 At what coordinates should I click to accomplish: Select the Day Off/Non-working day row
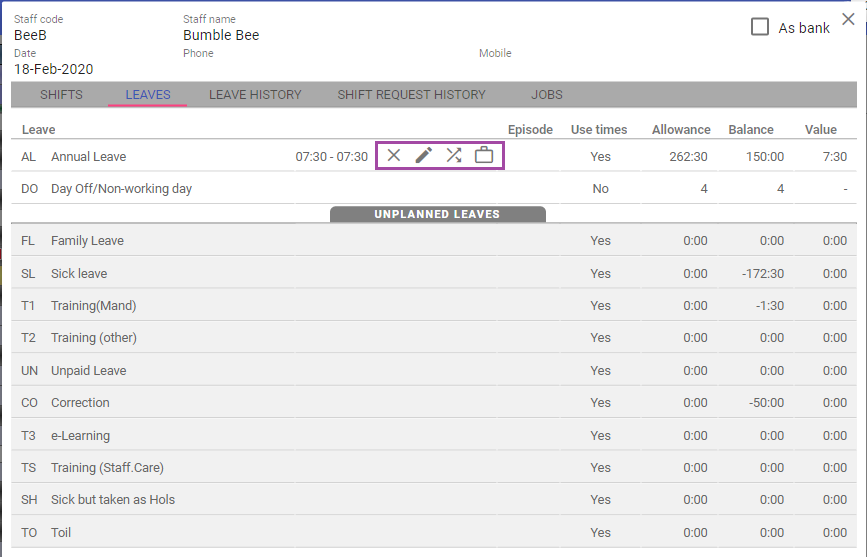pyautogui.click(x=121, y=189)
